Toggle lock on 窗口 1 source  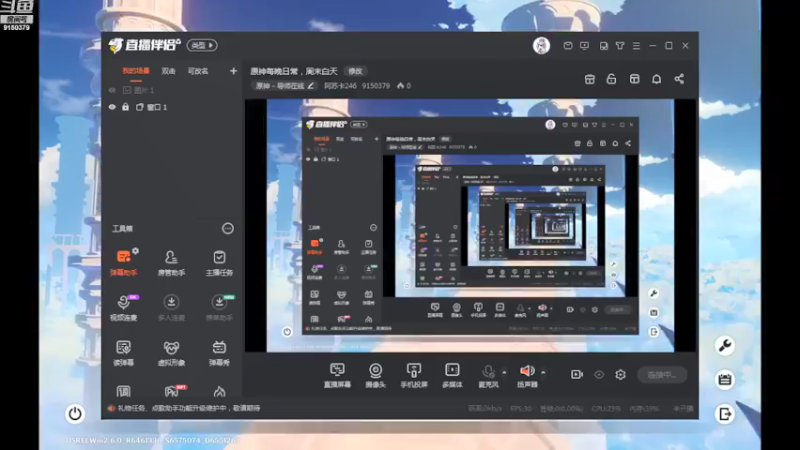[x=126, y=107]
